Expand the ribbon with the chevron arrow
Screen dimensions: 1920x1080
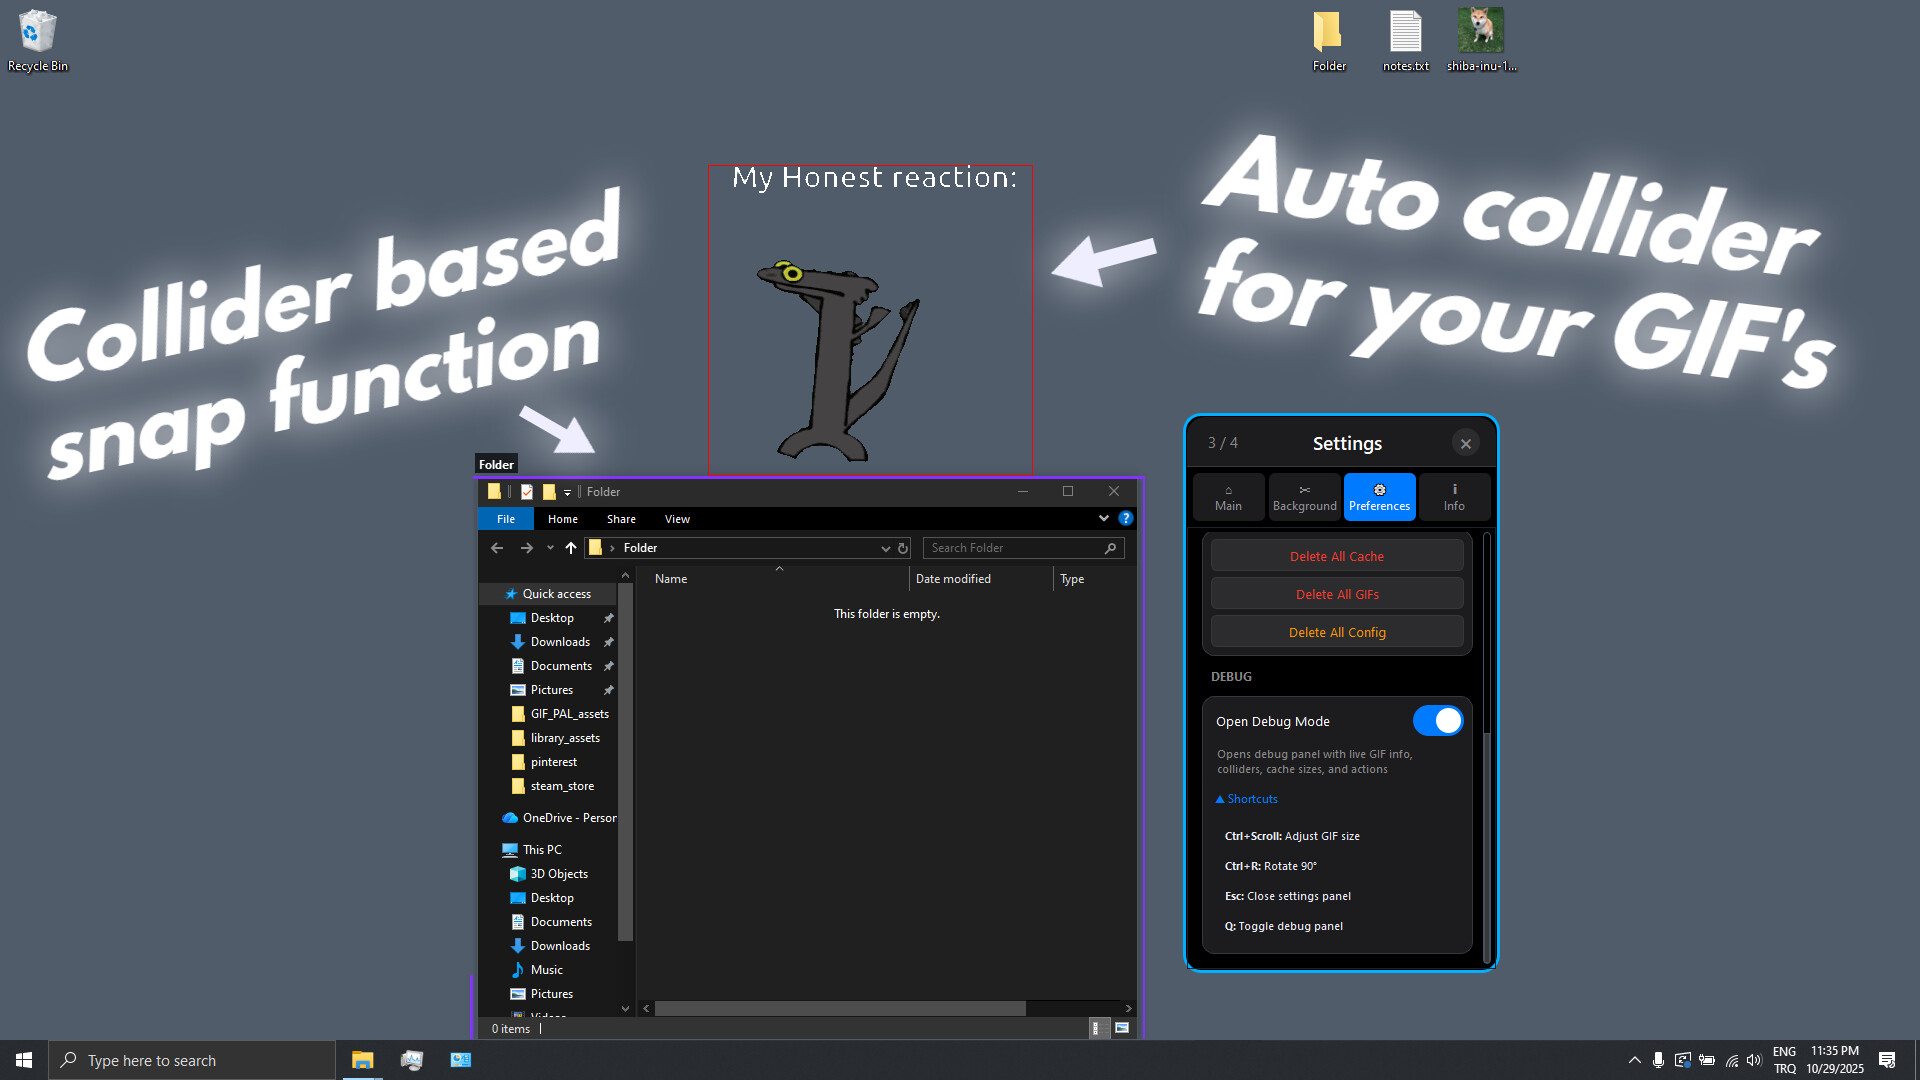1103,518
